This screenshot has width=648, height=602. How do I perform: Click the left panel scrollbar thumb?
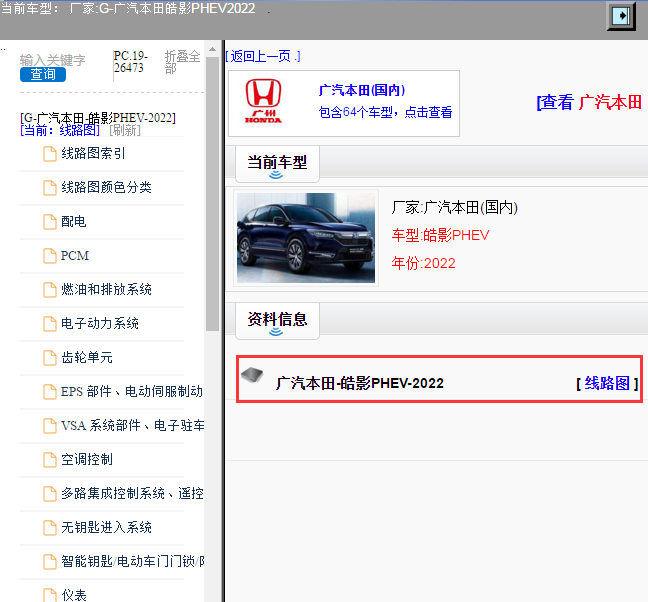click(212, 194)
